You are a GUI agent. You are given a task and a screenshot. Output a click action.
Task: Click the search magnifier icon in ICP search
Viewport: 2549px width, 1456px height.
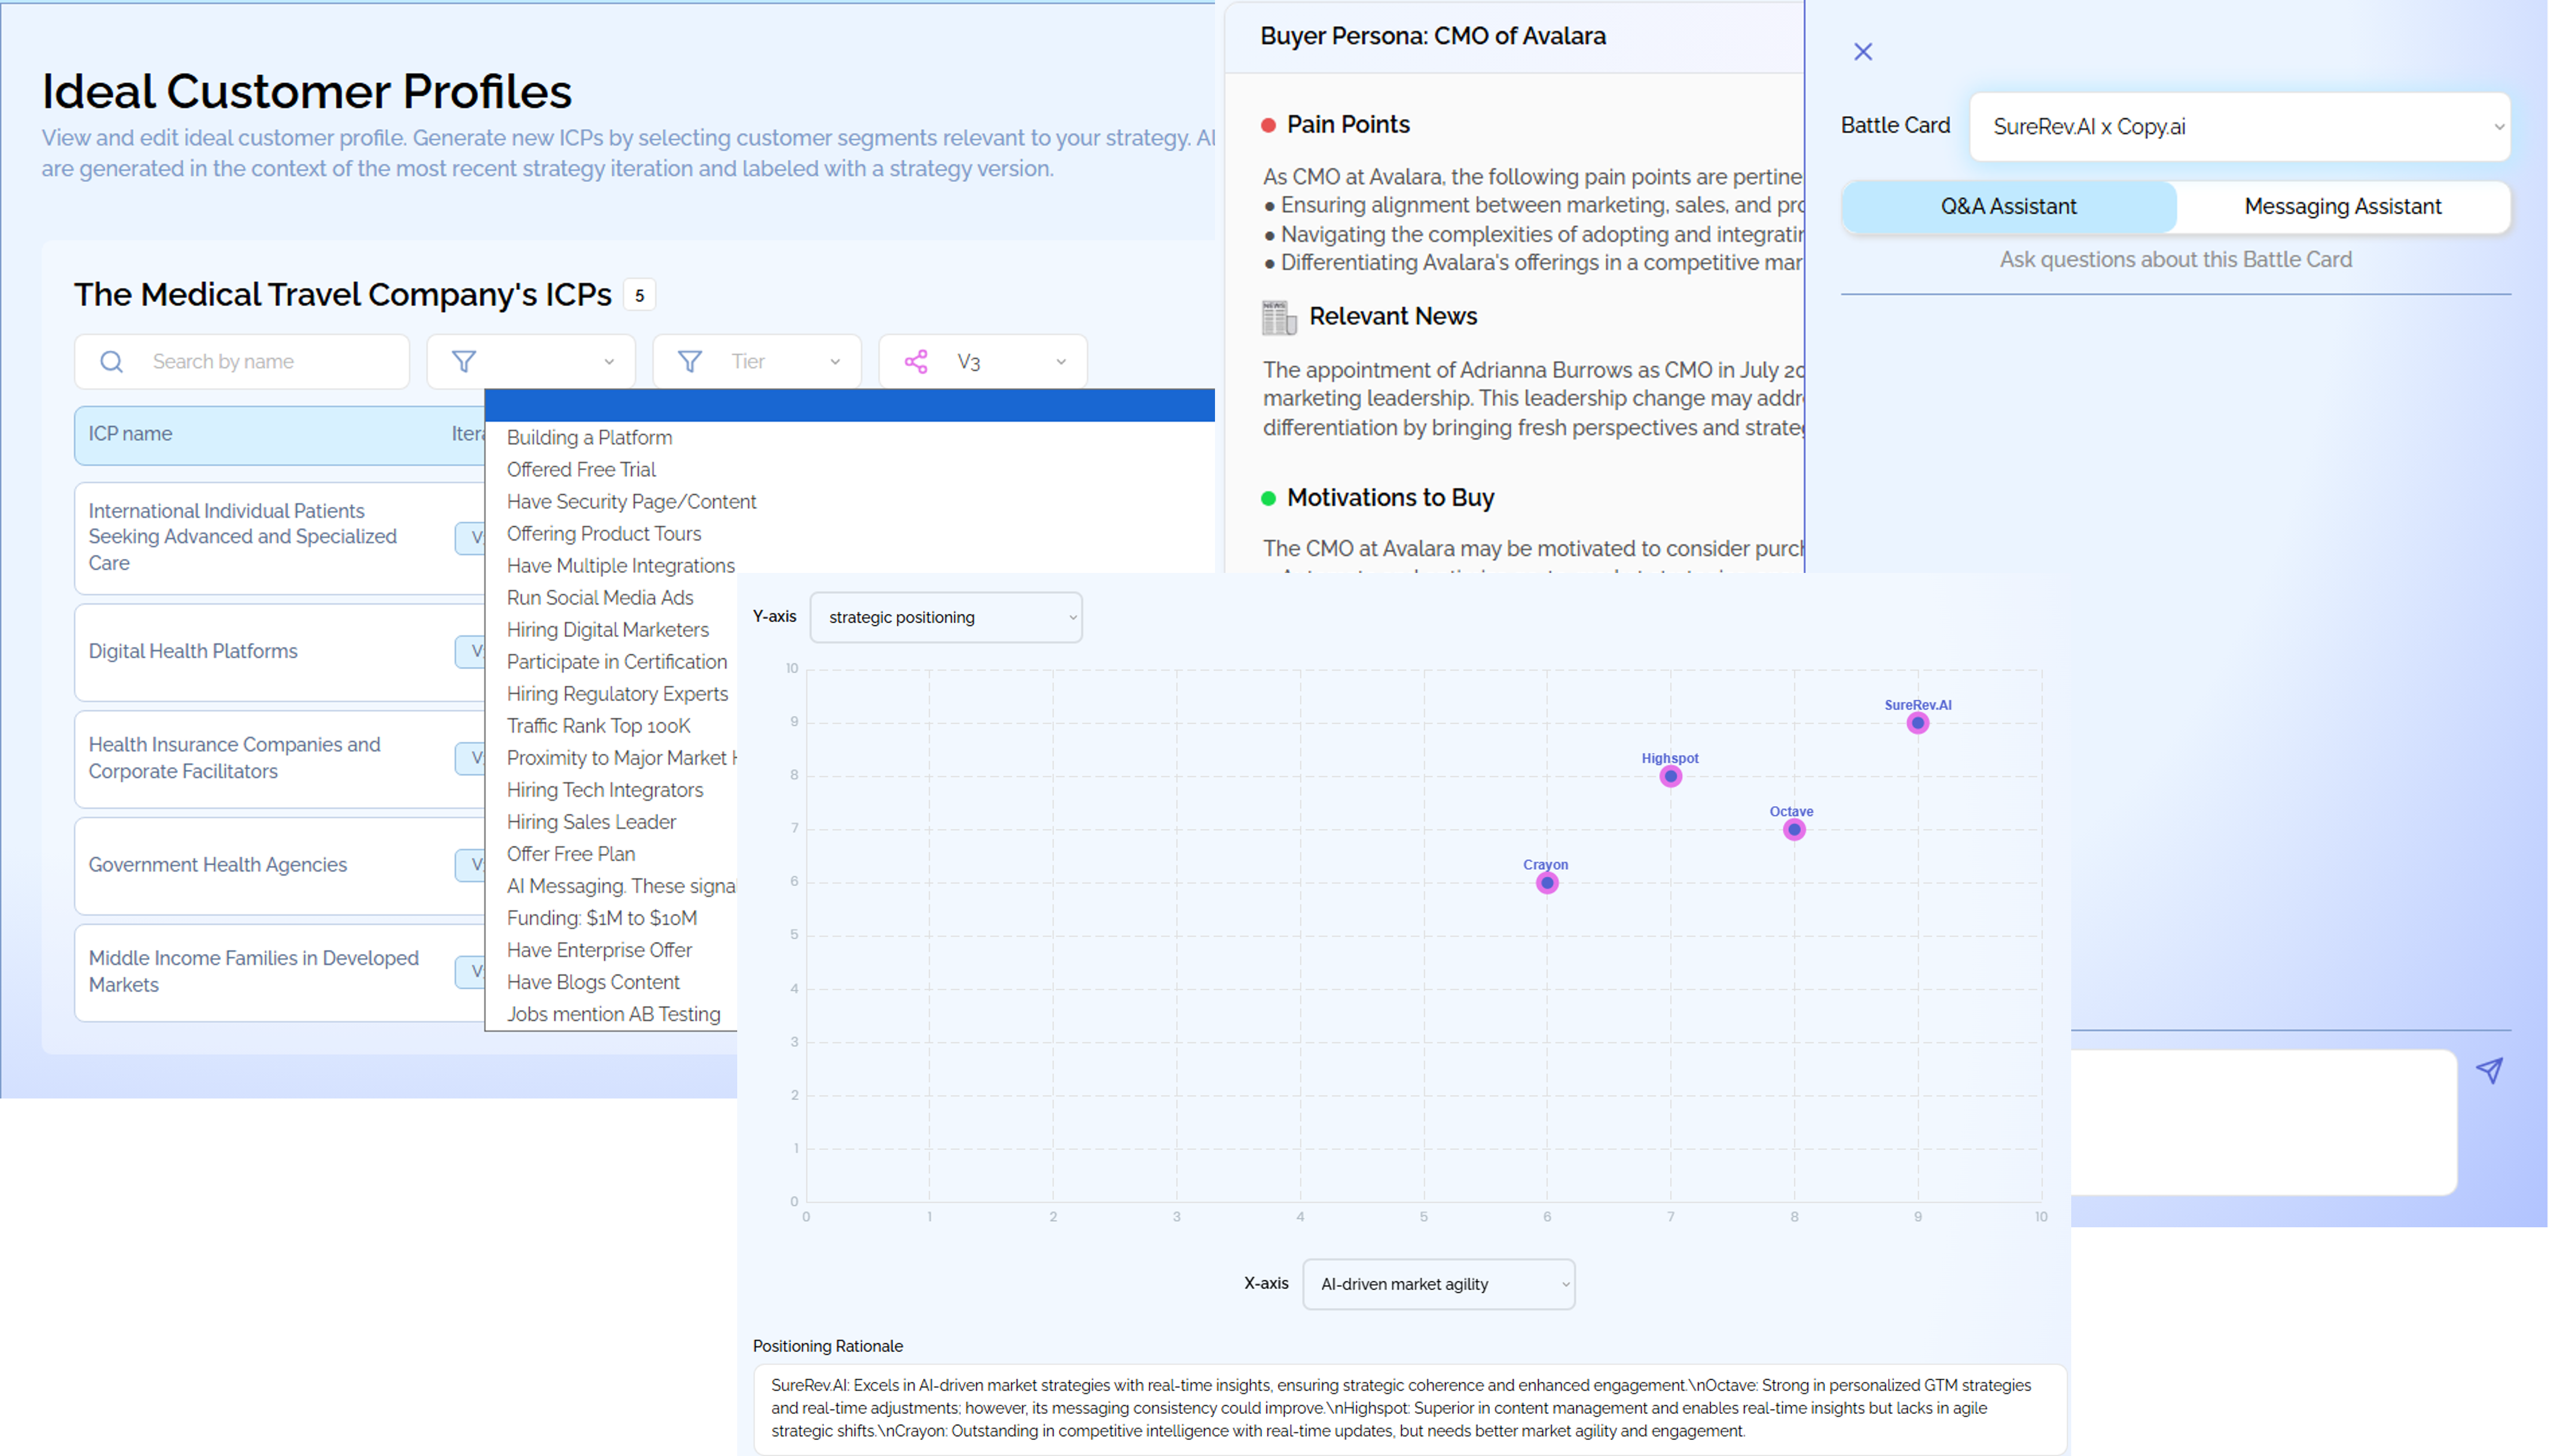tap(111, 361)
